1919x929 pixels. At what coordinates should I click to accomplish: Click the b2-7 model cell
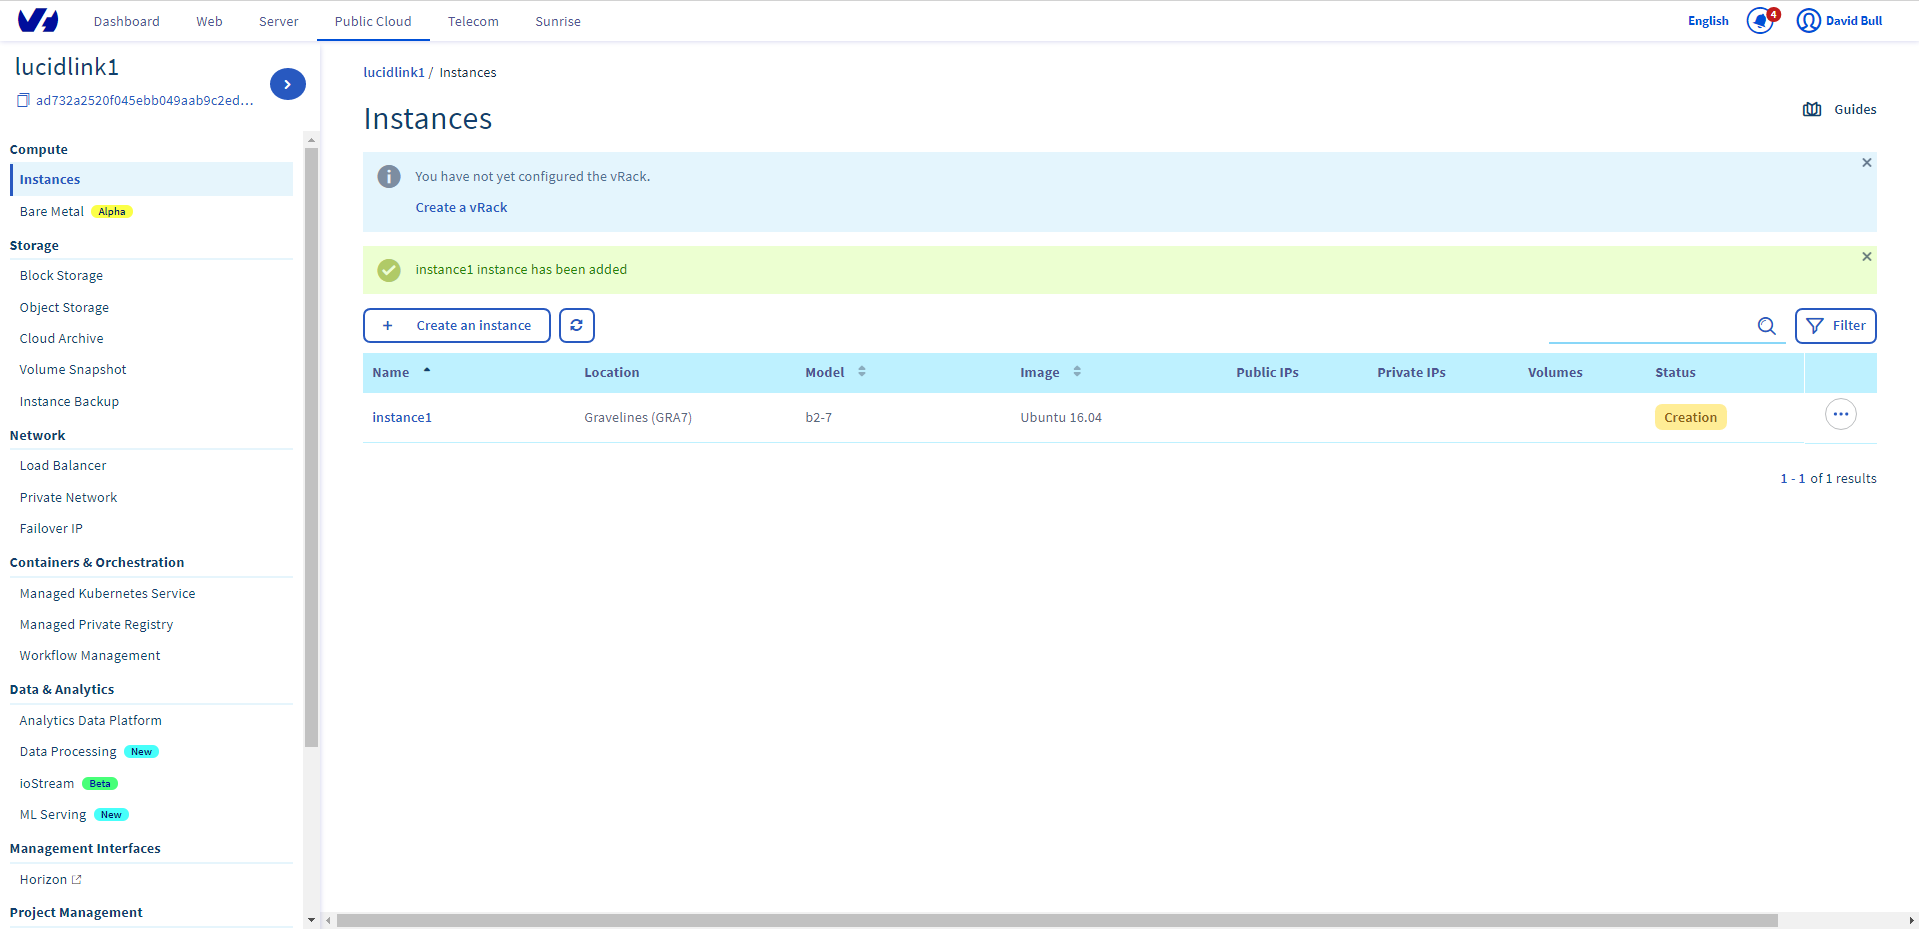[x=818, y=417]
